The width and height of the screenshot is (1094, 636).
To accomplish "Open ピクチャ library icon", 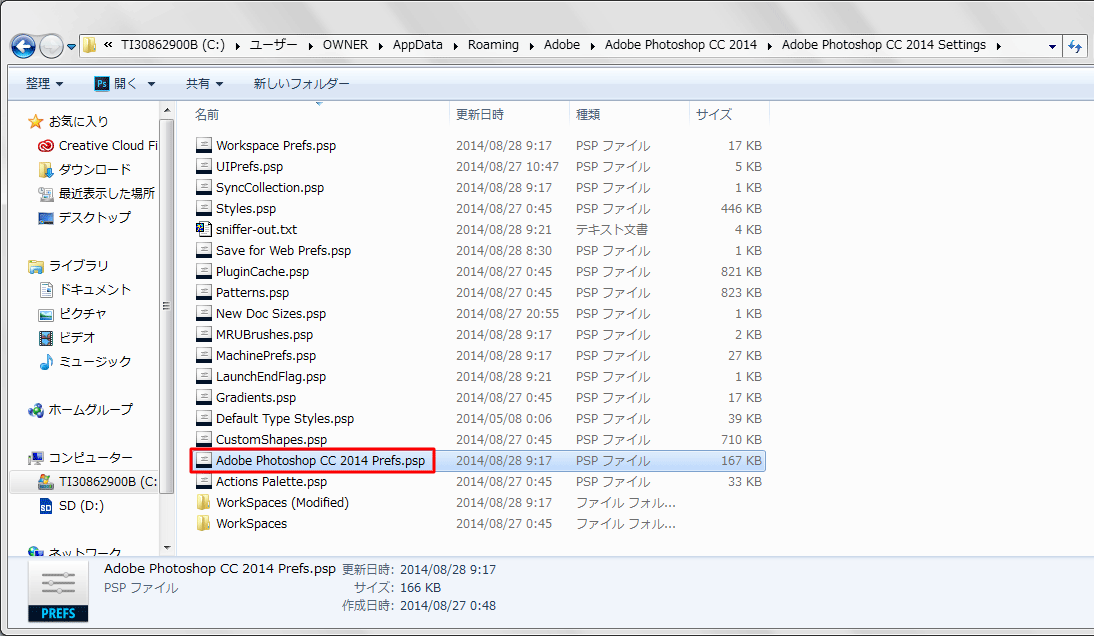I will coord(45,315).
